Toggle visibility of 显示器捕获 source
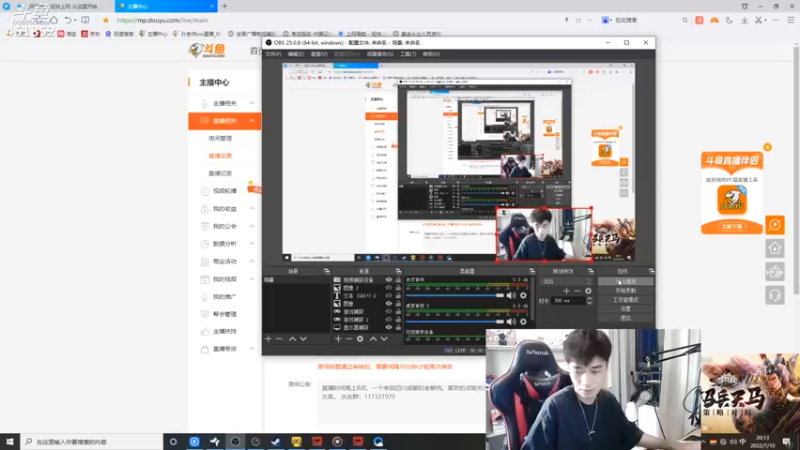 point(389,327)
